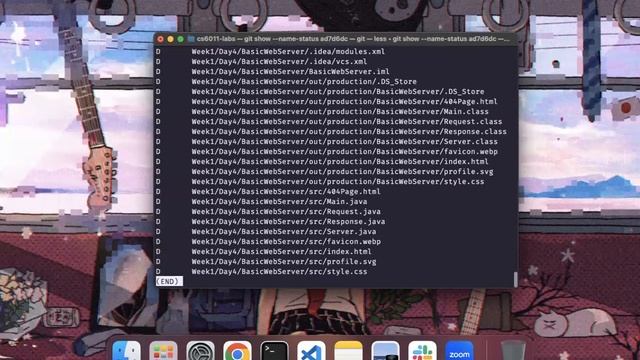Open System Settings from the Dock

pyautogui.click(x=200, y=351)
